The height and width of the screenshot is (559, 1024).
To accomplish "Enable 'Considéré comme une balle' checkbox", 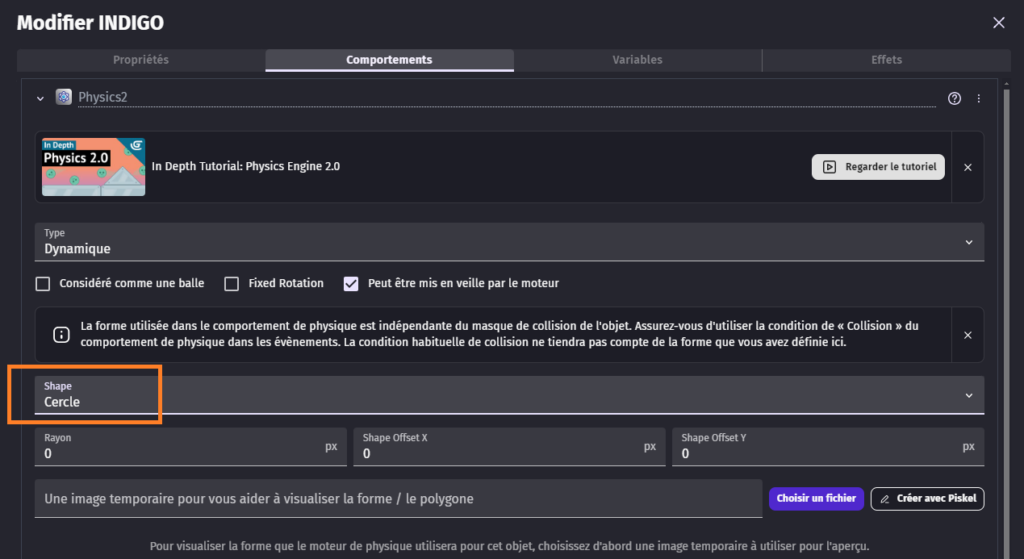I will pyautogui.click(x=43, y=283).
